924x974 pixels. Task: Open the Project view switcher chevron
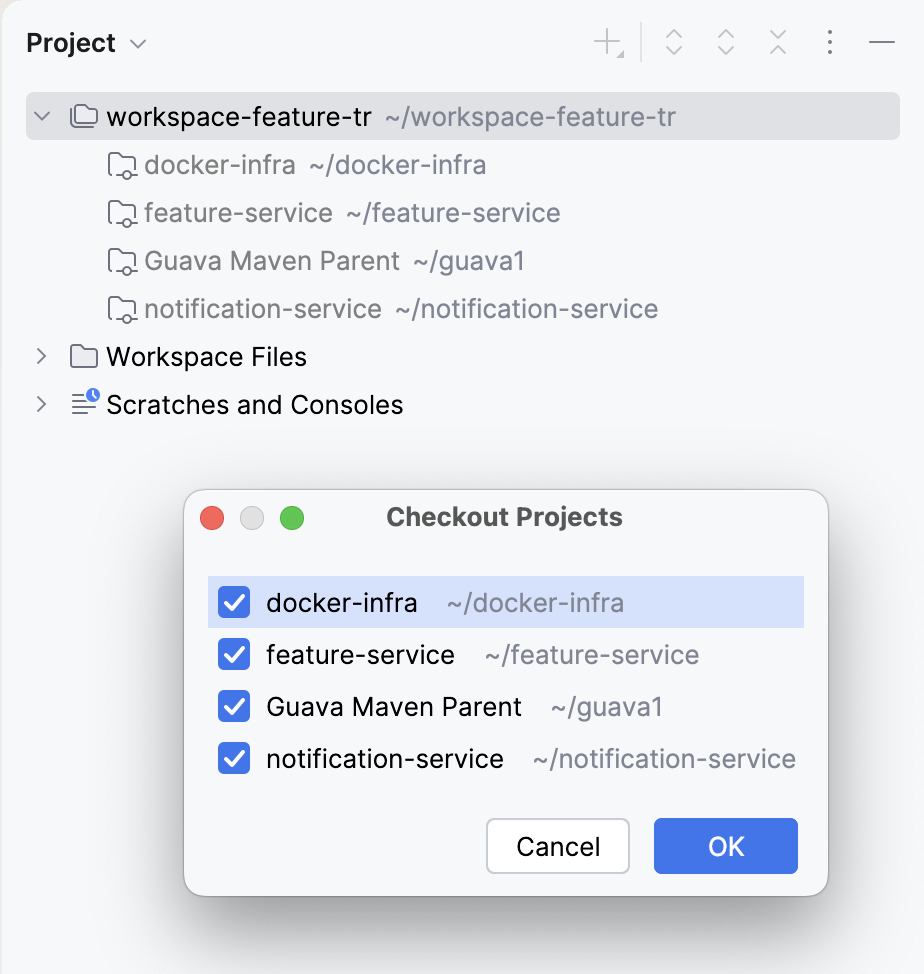(138, 43)
